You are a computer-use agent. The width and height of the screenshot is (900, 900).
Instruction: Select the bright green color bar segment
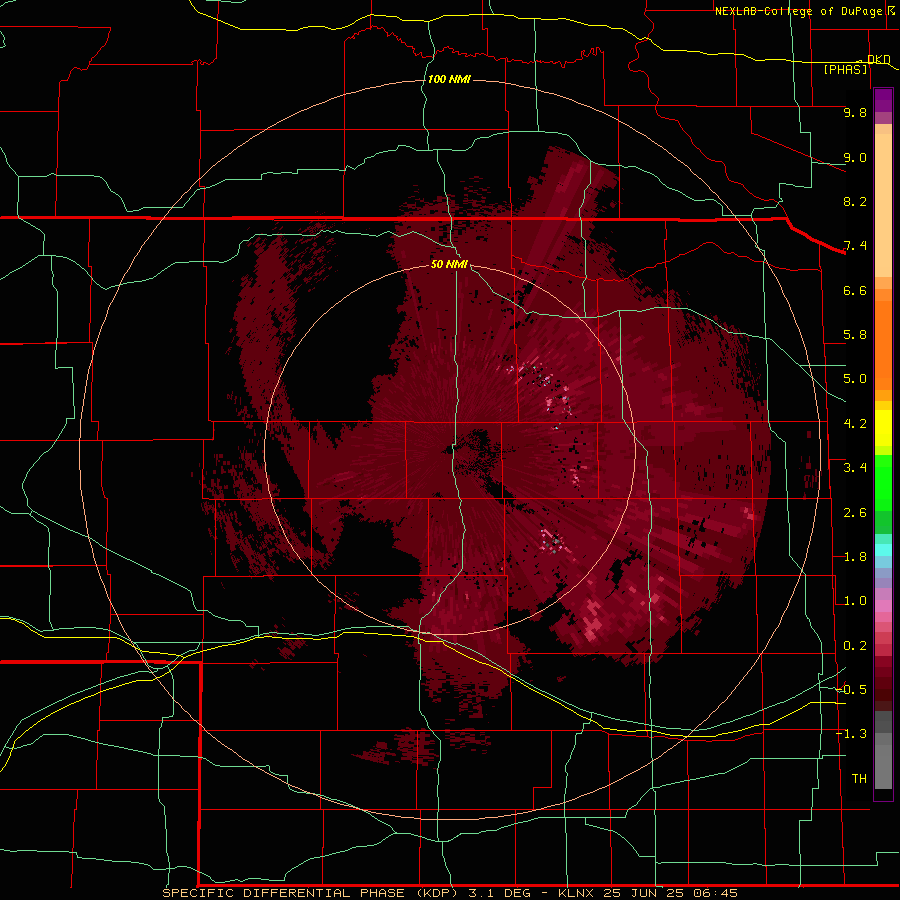pyautogui.click(x=883, y=482)
